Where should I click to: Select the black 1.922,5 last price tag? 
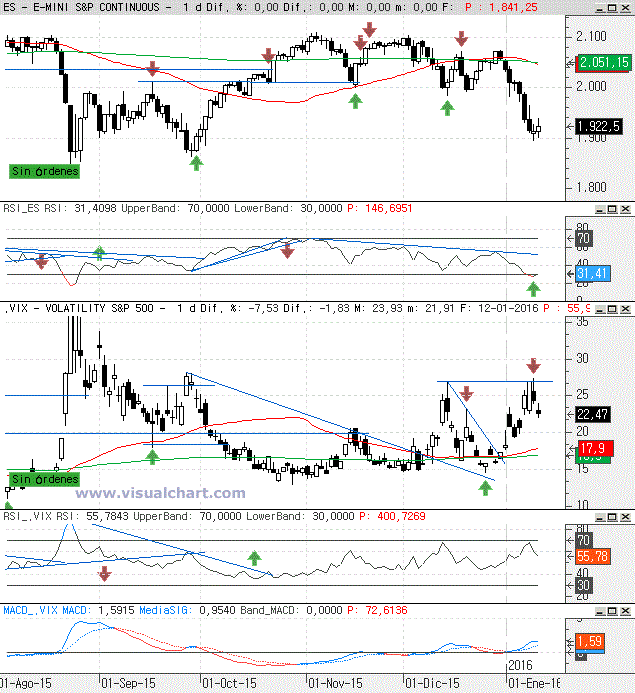pyautogui.click(x=599, y=126)
